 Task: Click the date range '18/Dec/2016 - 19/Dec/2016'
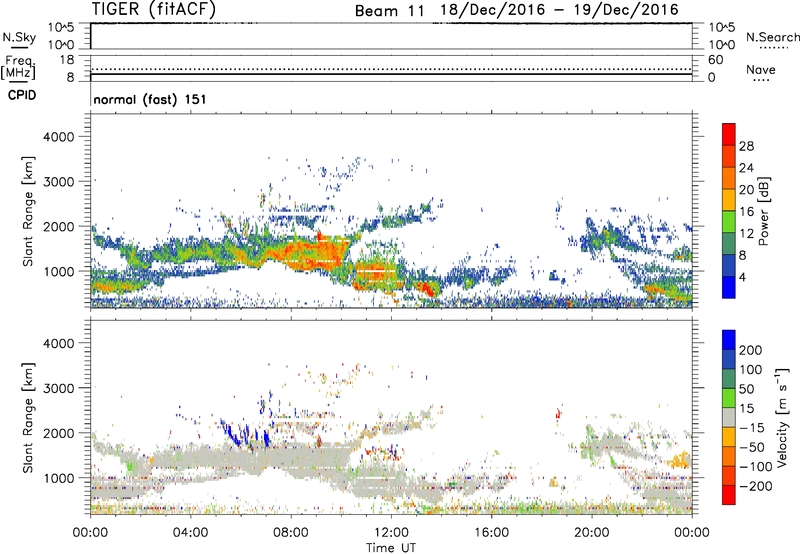coord(560,10)
